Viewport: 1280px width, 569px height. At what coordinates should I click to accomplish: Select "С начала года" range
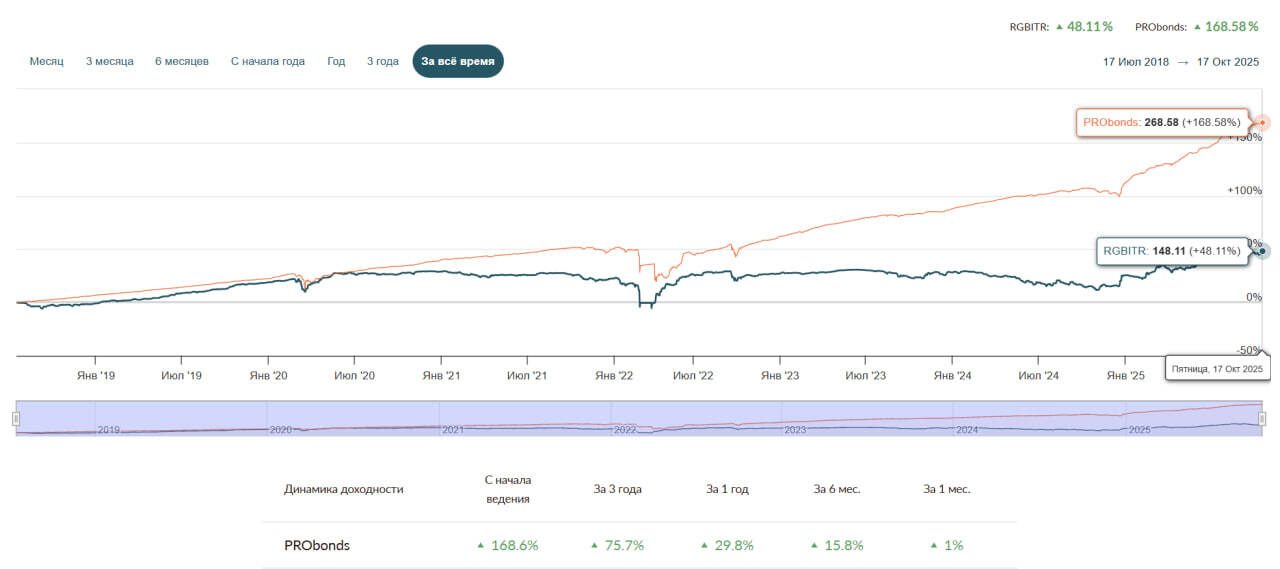coord(268,62)
